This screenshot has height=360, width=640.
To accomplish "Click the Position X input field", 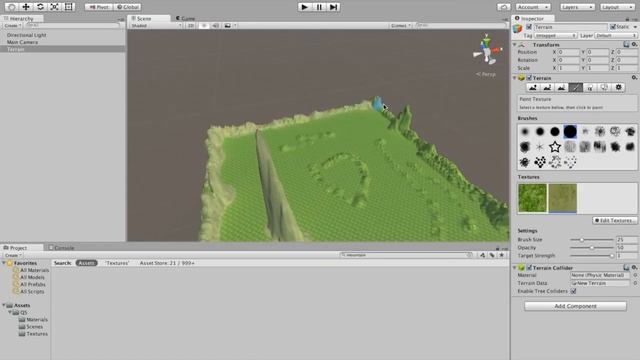I will tap(569, 52).
